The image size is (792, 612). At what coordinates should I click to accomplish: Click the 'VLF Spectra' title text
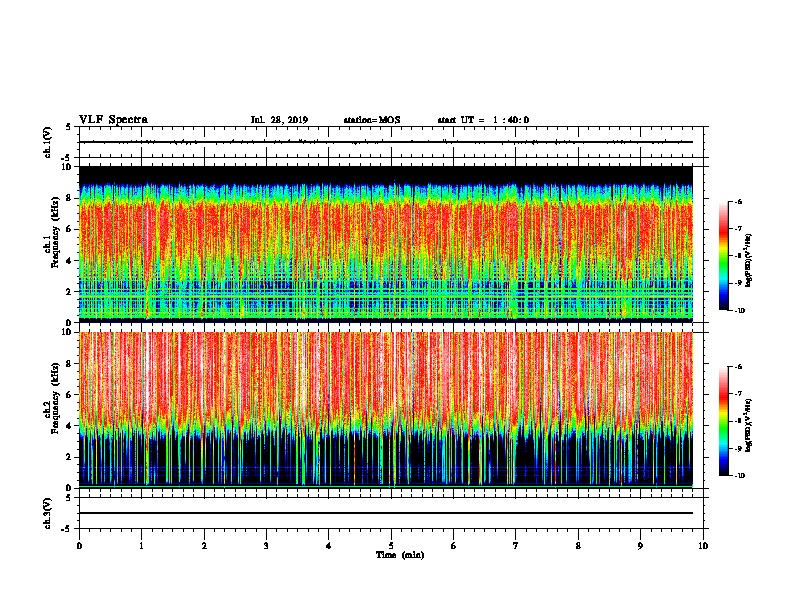click(x=113, y=120)
